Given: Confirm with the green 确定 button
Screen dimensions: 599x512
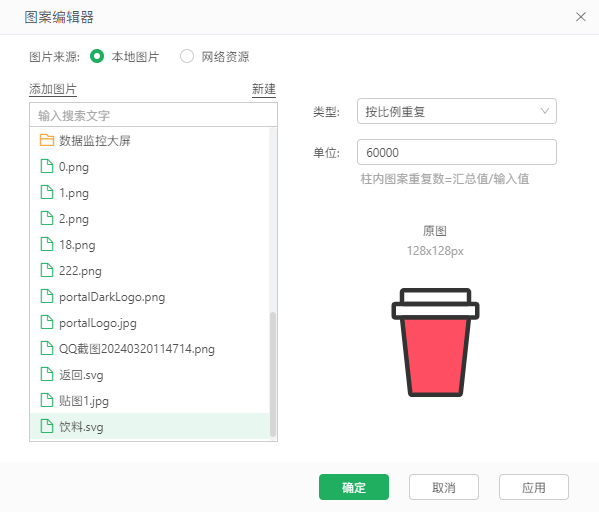Looking at the screenshot, I should point(354,487).
